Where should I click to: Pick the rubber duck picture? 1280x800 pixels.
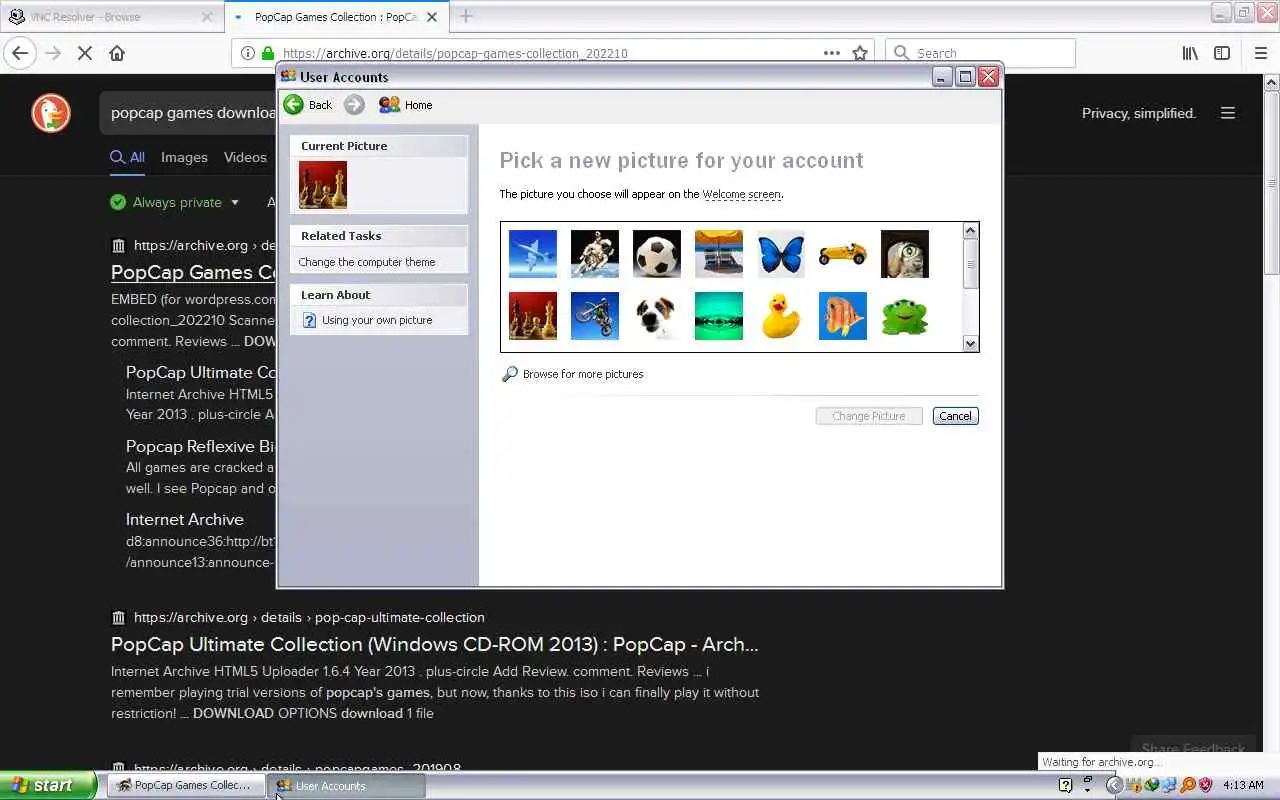coord(781,316)
